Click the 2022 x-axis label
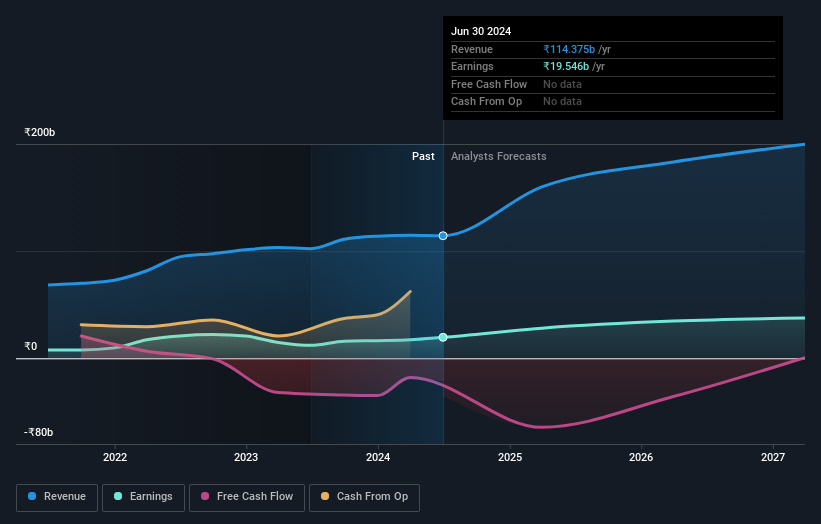This screenshot has height=524, width=821. pyautogui.click(x=115, y=458)
